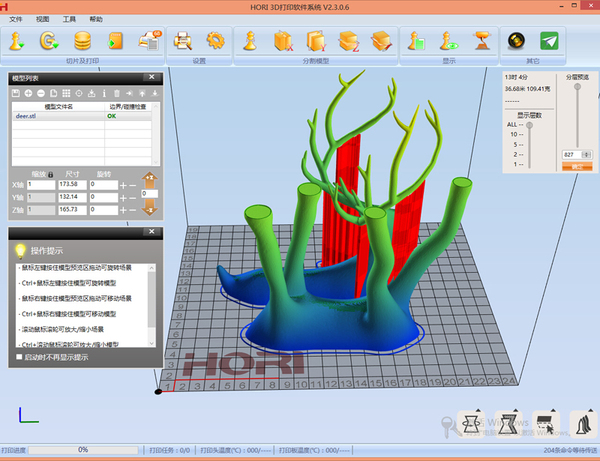Click the orange +Z move up arrow
Image resolution: width=600 pixels, height=461 pixels.
pyautogui.click(x=150, y=179)
